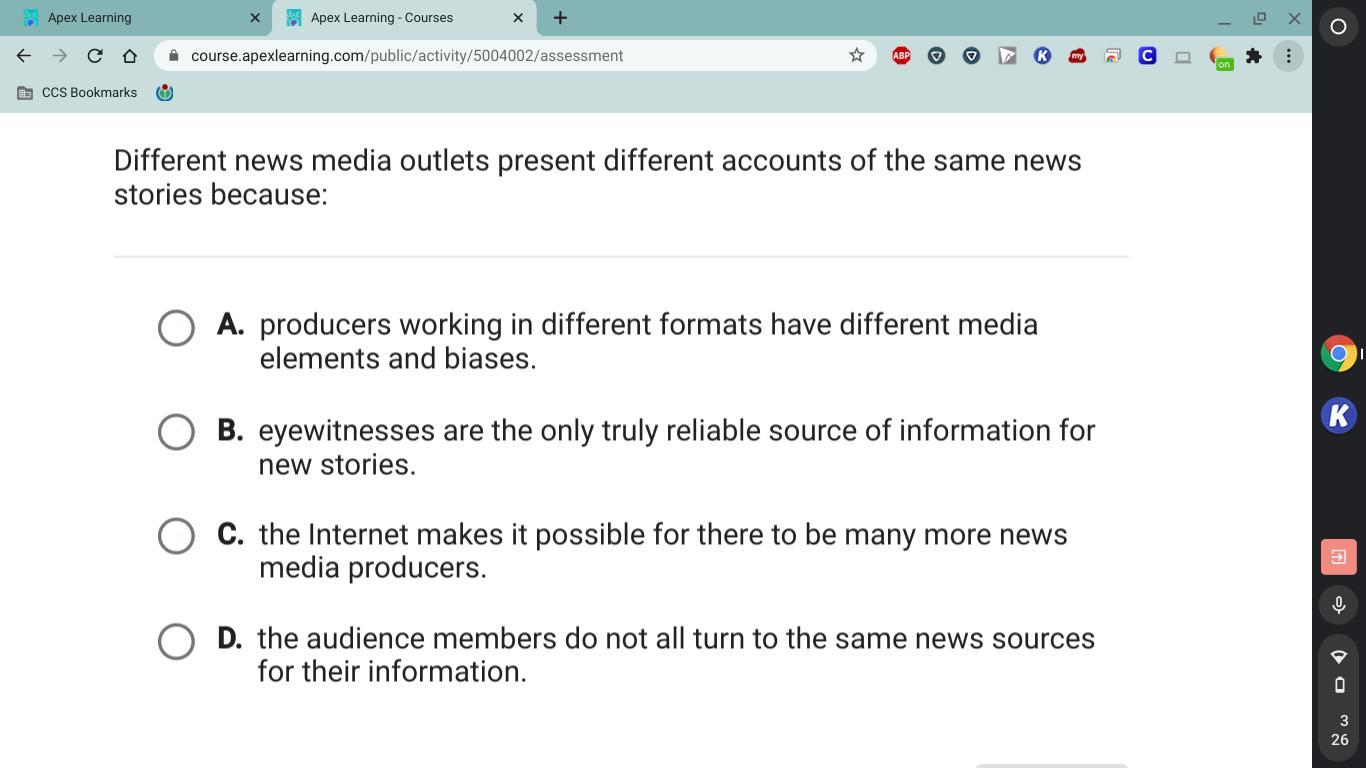Go to the browser home page
The width and height of the screenshot is (1366, 768).
click(x=130, y=56)
